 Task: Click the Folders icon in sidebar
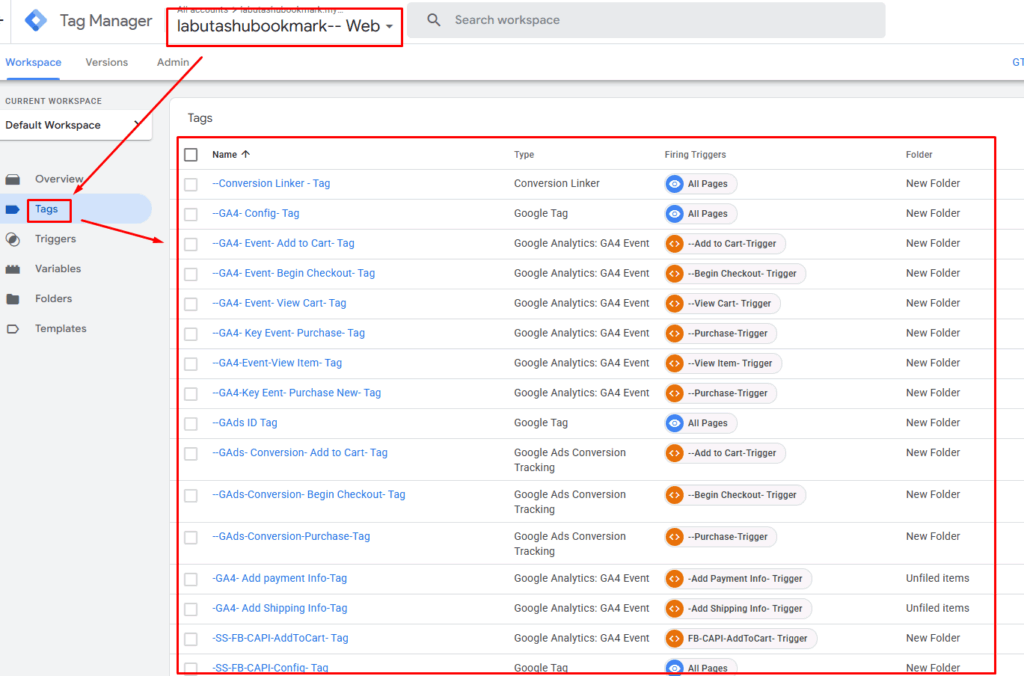[x=13, y=299]
